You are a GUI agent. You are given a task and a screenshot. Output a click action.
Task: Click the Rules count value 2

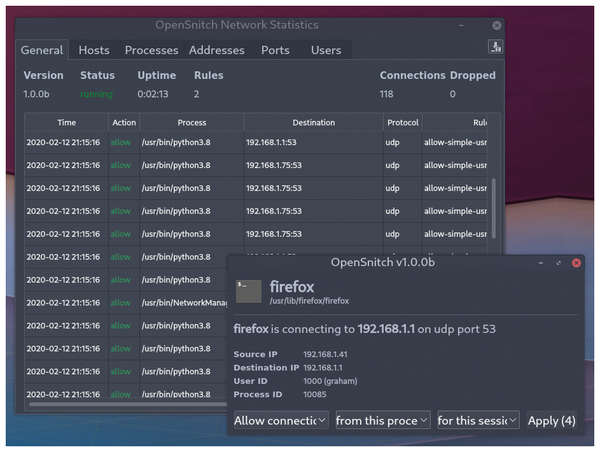click(x=196, y=94)
